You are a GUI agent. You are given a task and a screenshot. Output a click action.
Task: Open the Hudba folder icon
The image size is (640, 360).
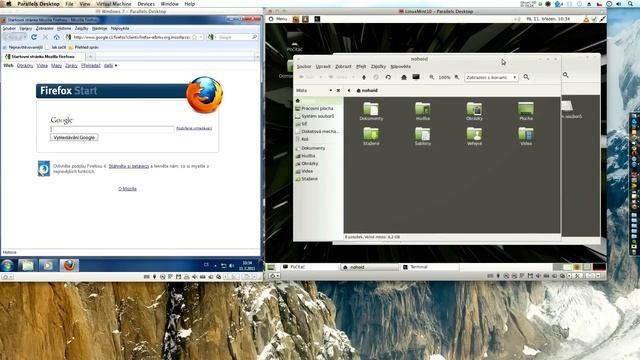[422, 109]
